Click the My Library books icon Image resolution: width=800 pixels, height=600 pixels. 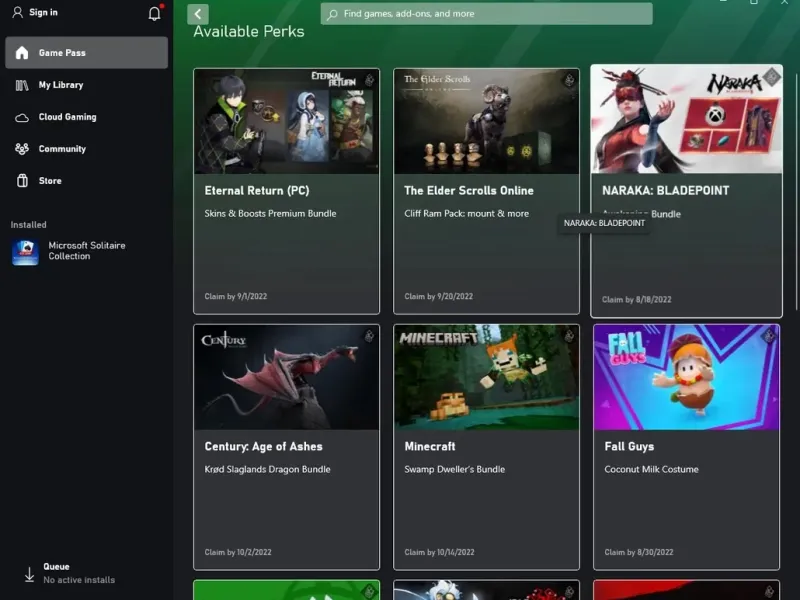click(22, 85)
